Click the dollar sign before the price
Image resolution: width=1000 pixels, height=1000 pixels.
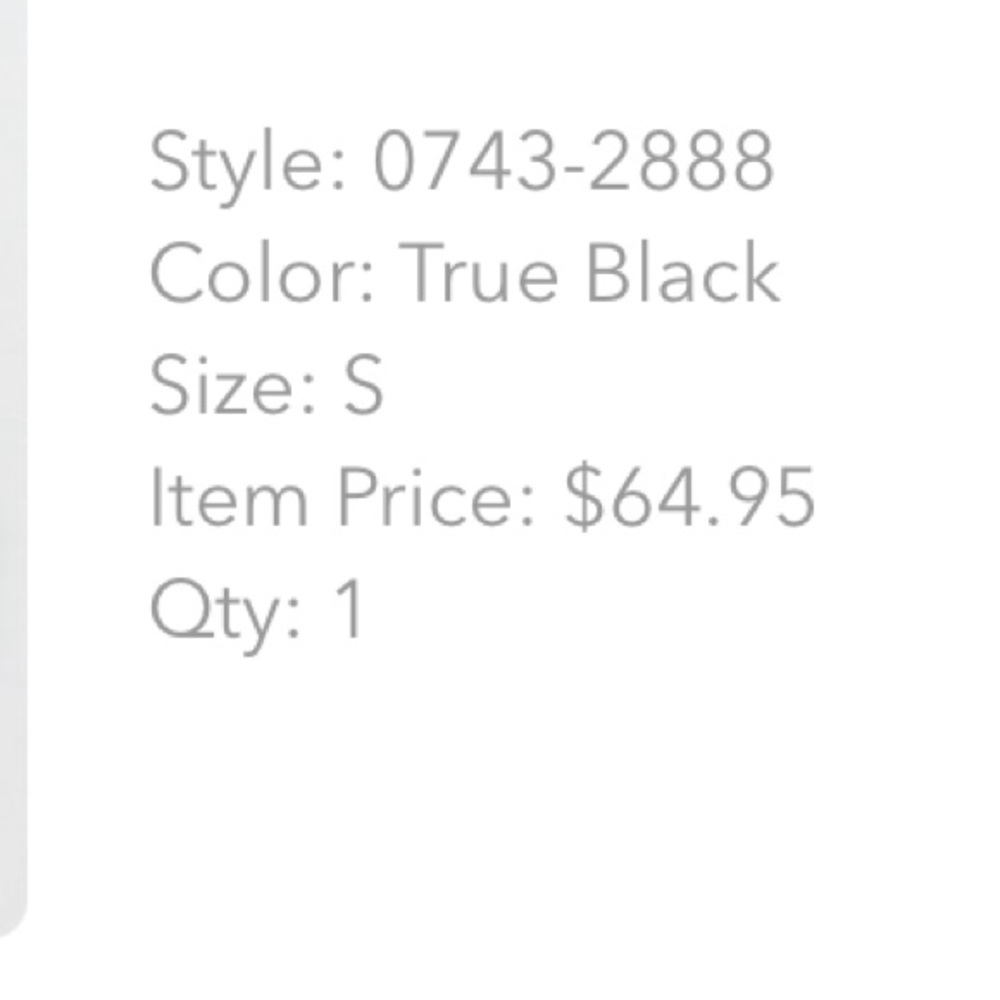coord(580,498)
